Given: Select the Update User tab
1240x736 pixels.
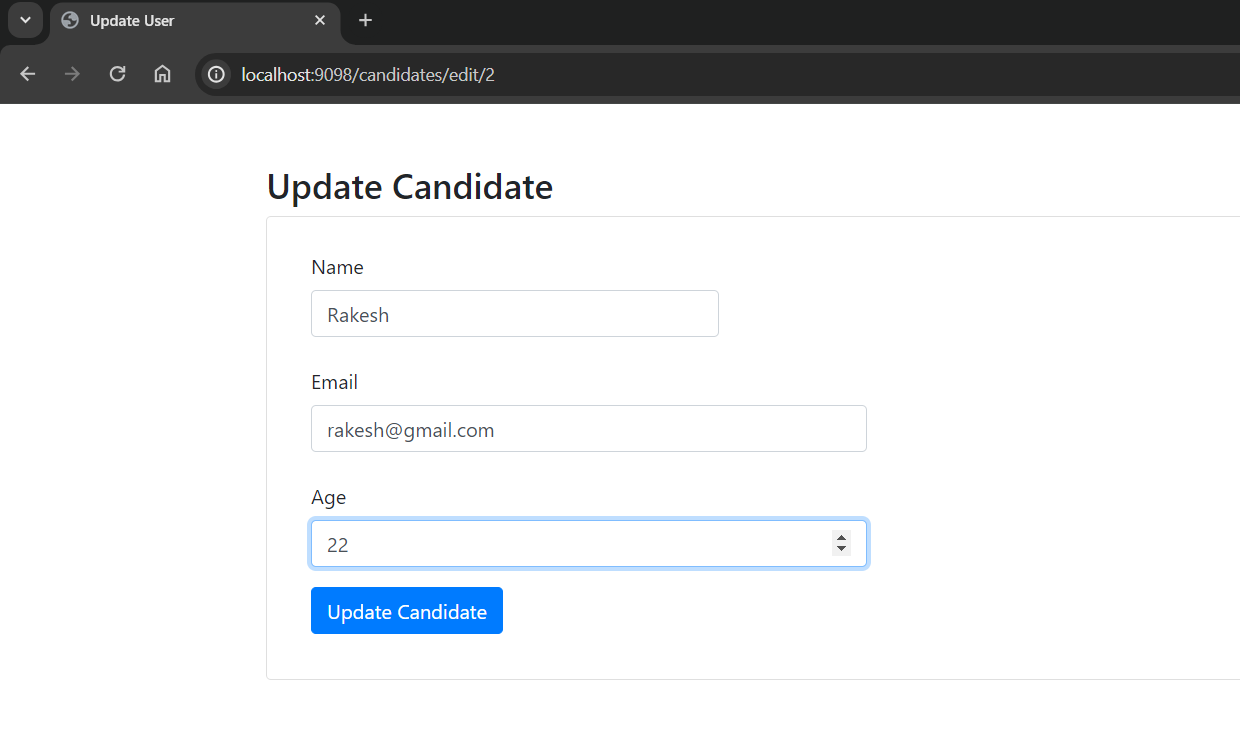Looking at the screenshot, I should (x=195, y=21).
